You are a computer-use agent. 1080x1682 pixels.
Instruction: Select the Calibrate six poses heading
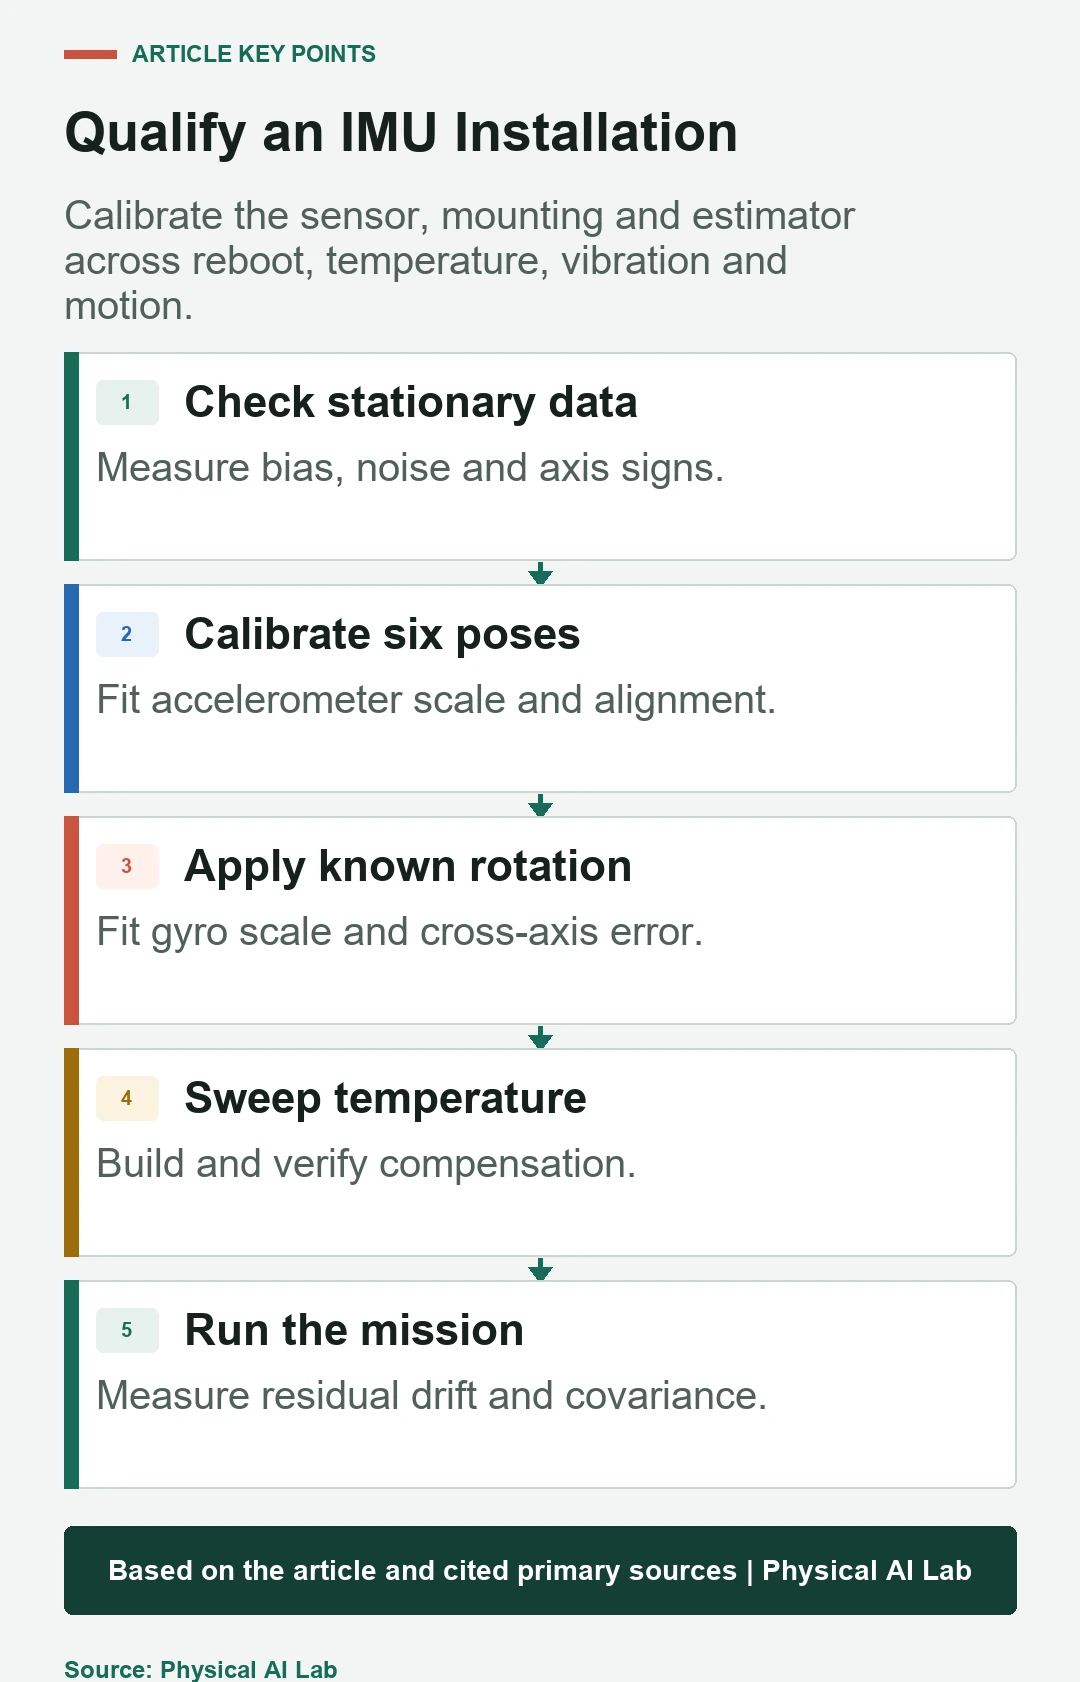pyautogui.click(x=382, y=634)
